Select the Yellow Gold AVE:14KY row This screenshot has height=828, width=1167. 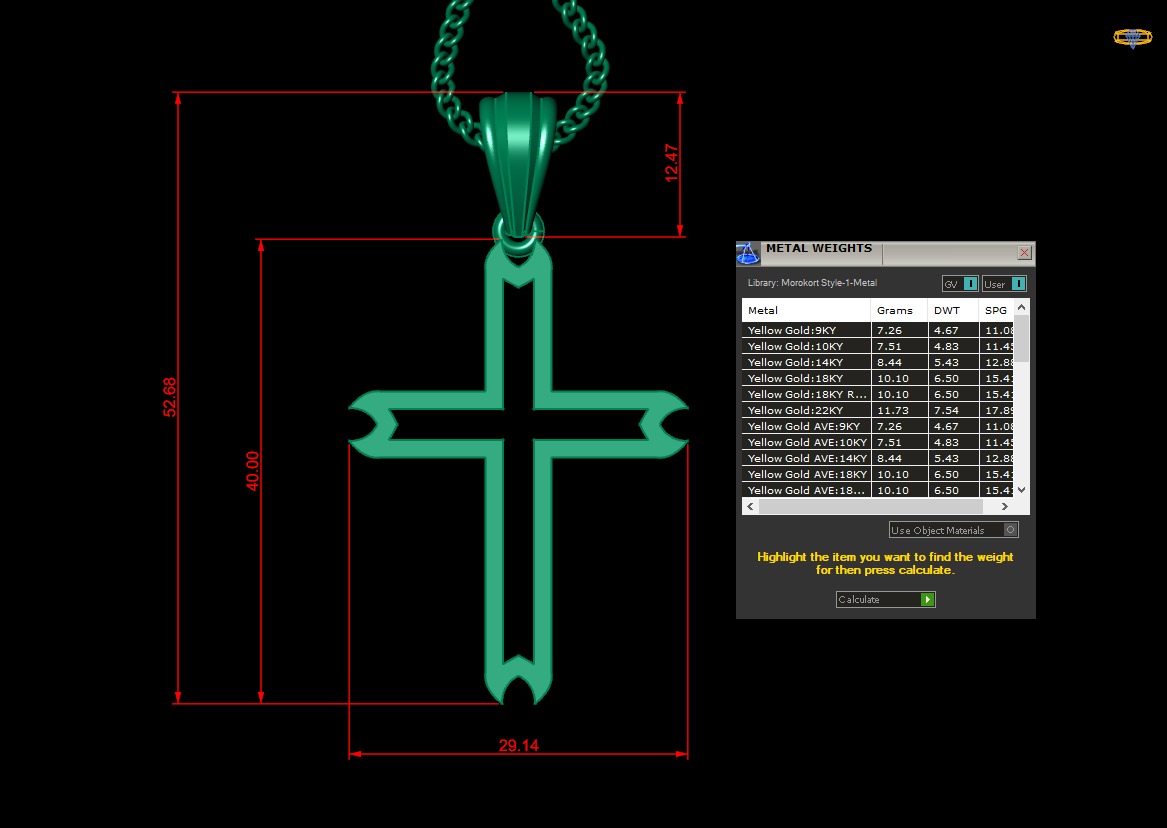point(878,458)
